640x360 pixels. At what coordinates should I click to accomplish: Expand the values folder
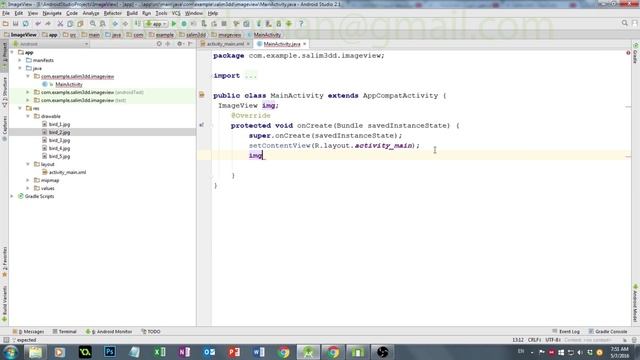click(x=28, y=188)
